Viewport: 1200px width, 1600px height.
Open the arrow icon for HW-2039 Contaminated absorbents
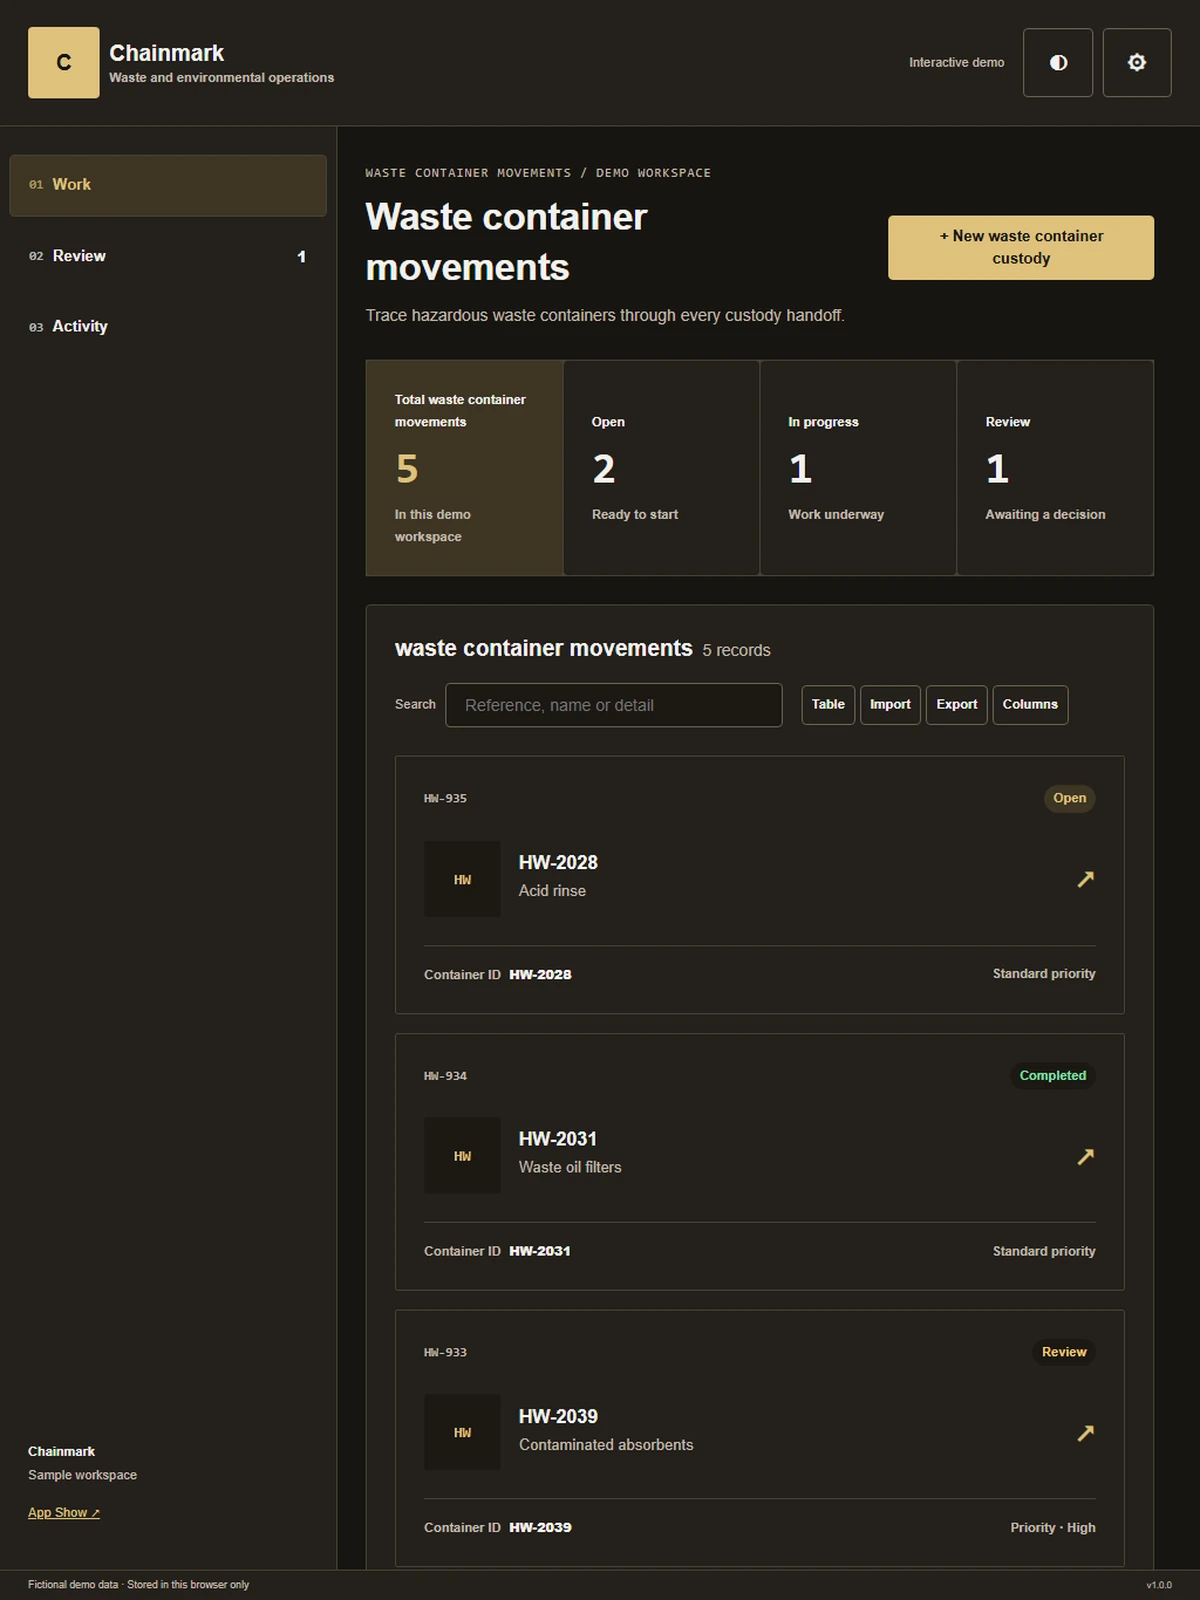[x=1085, y=1433]
